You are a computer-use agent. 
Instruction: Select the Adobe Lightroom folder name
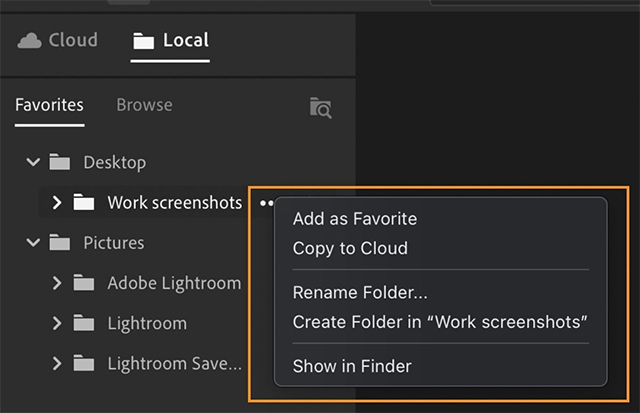(174, 283)
